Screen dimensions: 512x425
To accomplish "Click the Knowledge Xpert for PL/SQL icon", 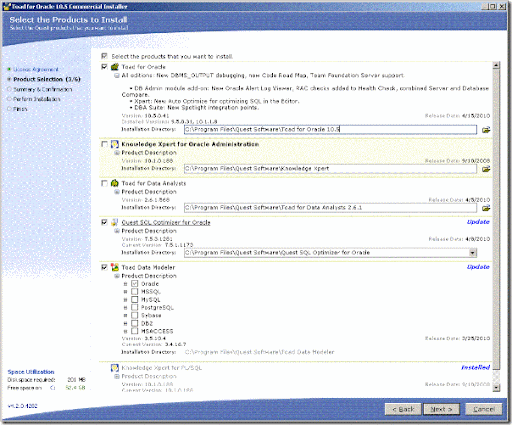I will coord(115,368).
